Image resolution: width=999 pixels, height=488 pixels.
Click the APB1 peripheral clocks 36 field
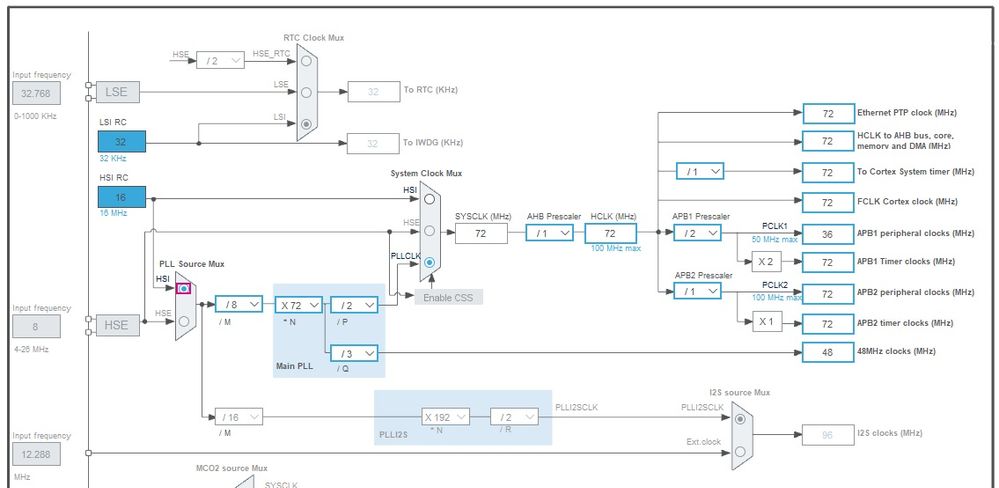point(828,234)
